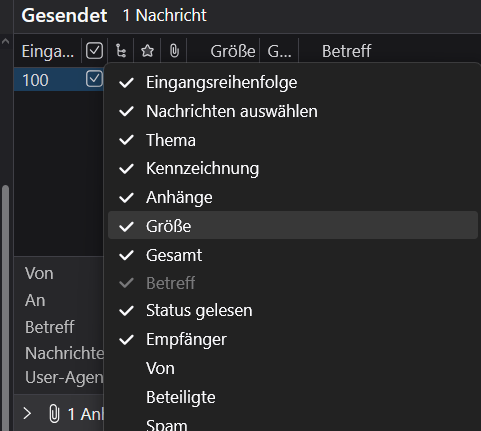The width and height of the screenshot is (481, 431).
Task: Click the select-messages checkbox column header
Action: pos(94,51)
